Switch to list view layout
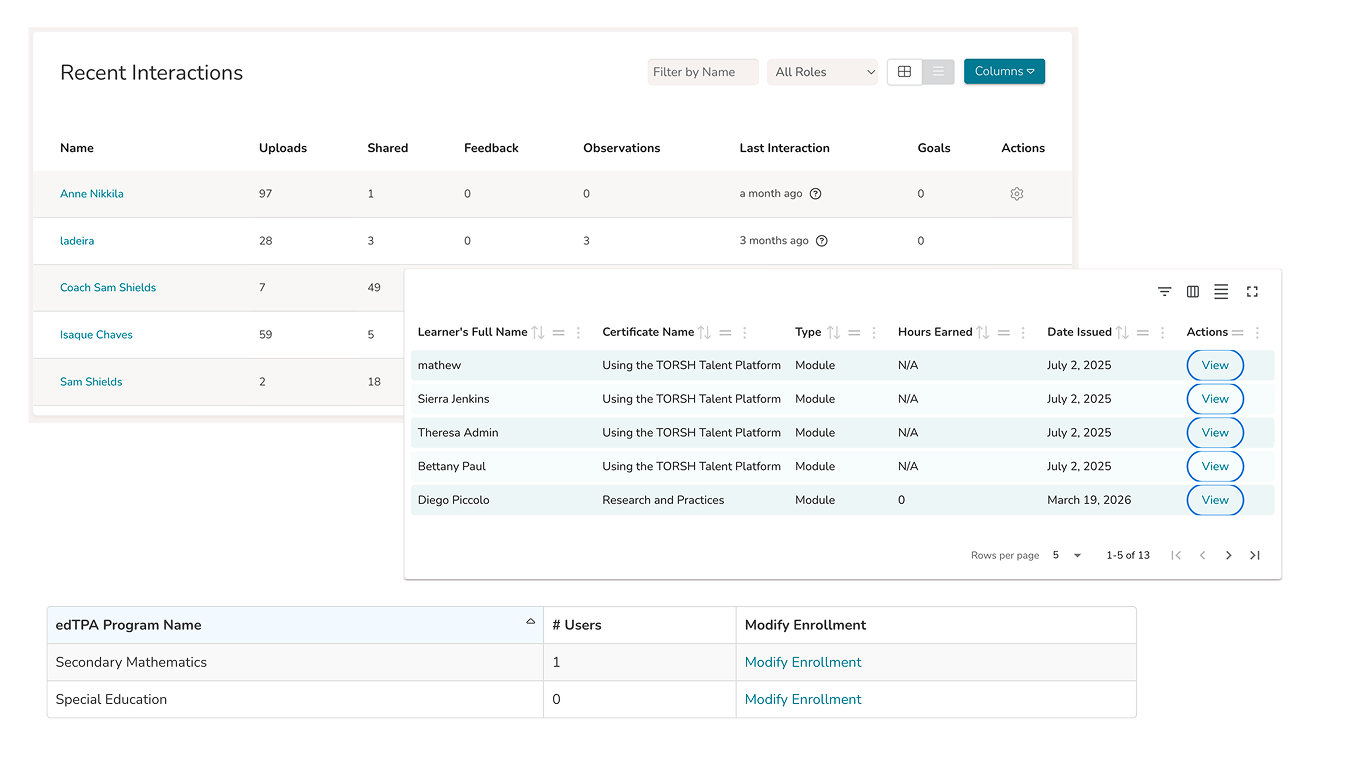This screenshot has width=1350, height=759. click(938, 72)
